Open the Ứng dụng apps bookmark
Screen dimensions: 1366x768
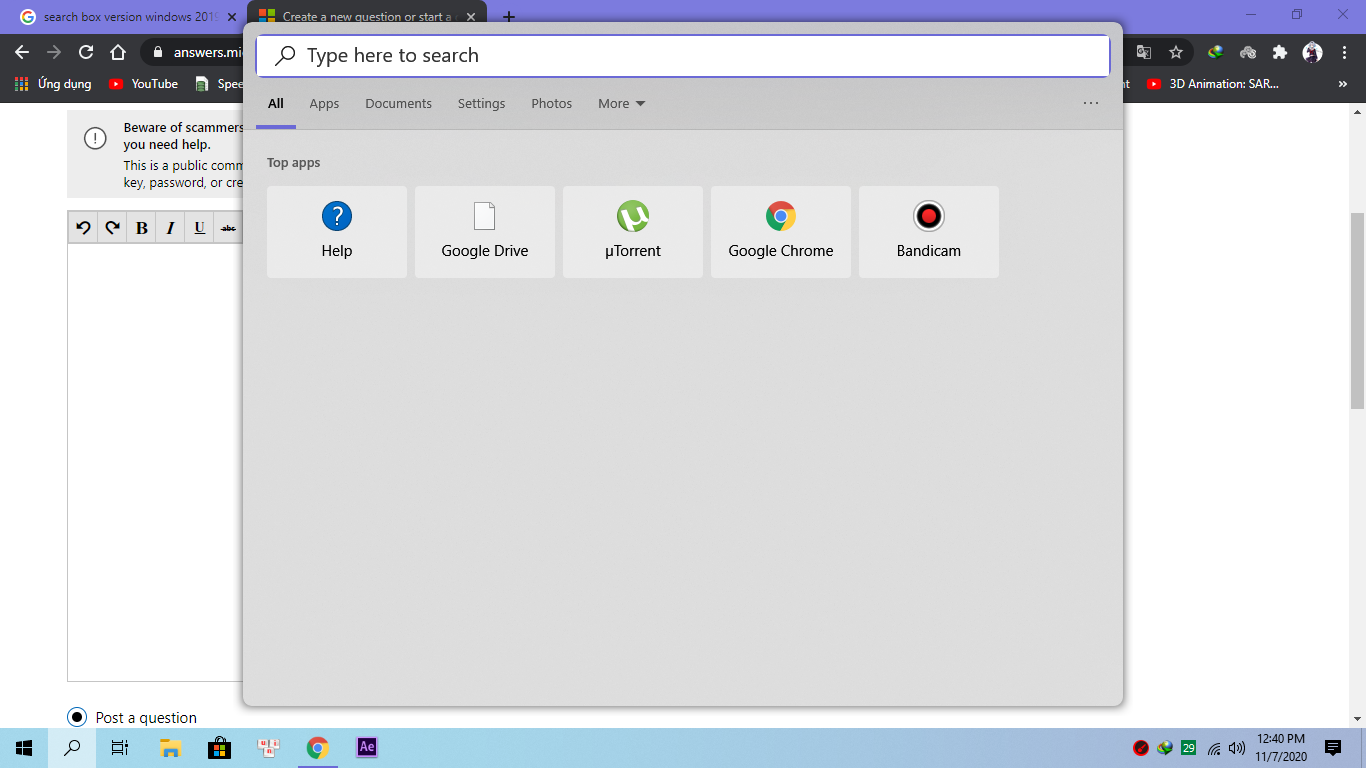53,84
